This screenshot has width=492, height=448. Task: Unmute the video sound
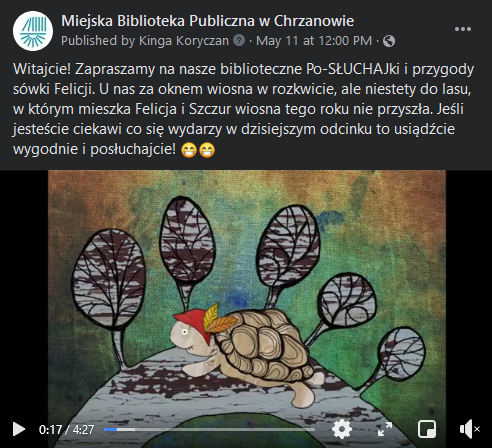pyautogui.click(x=469, y=429)
